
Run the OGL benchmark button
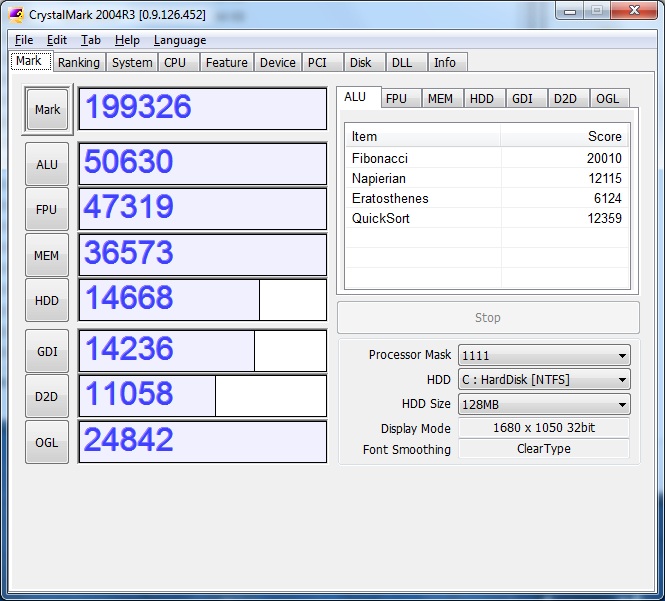pos(47,442)
